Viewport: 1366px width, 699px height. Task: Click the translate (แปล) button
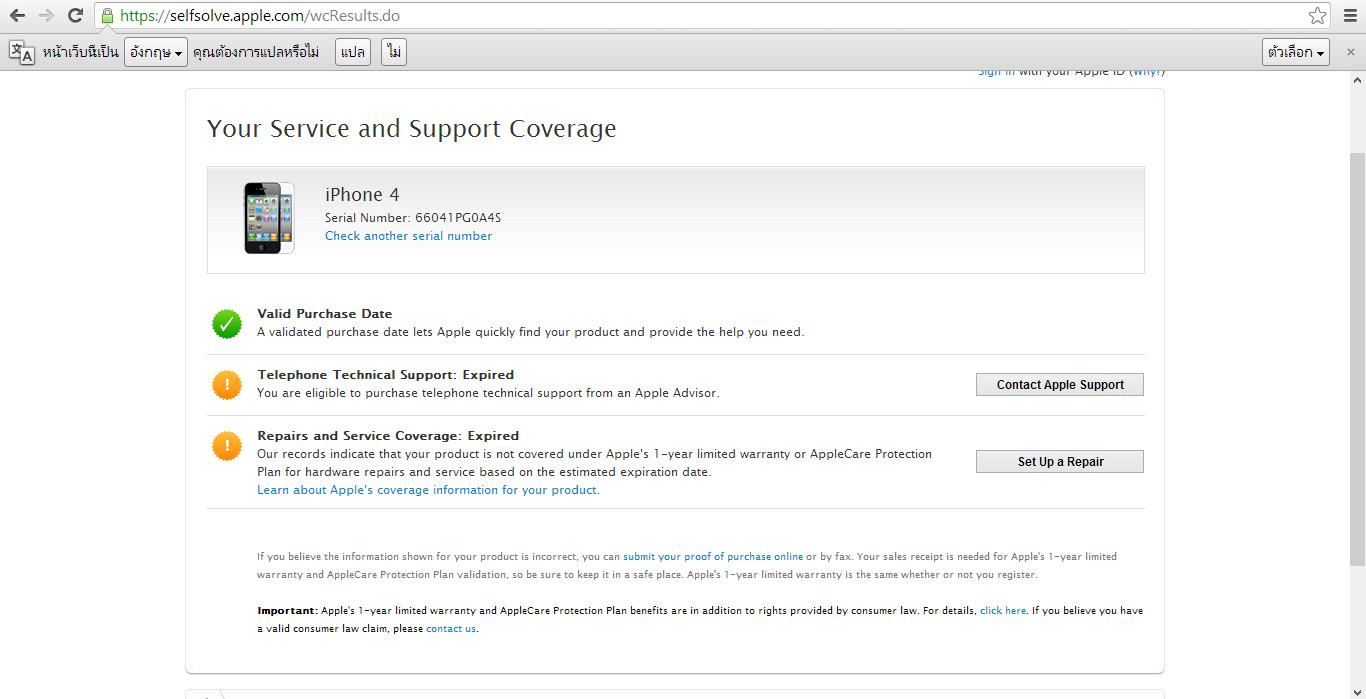pos(352,53)
